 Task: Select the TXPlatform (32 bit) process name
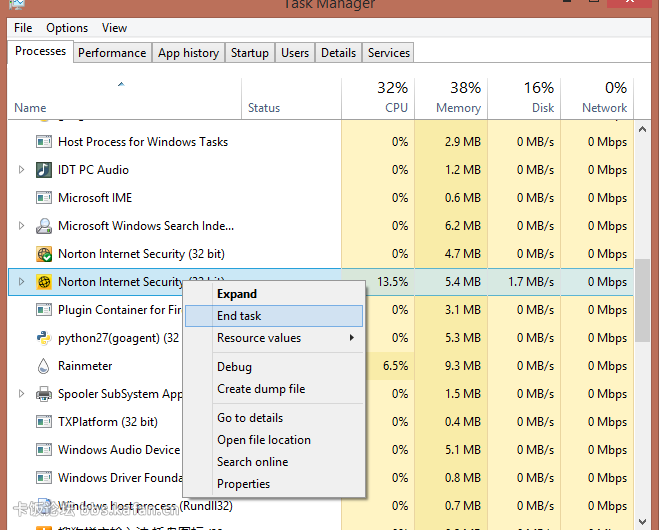click(x=108, y=422)
